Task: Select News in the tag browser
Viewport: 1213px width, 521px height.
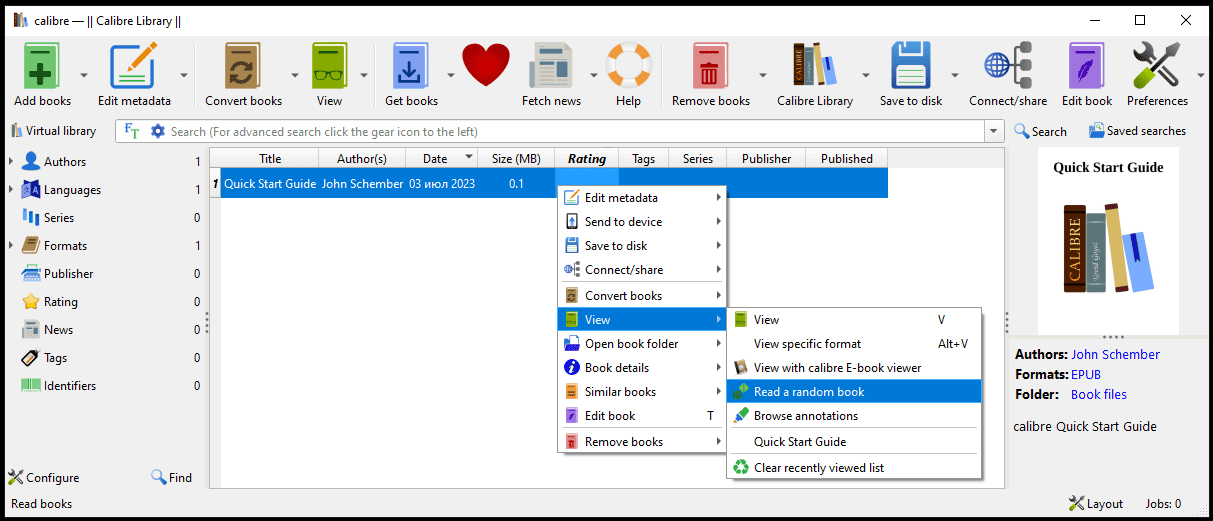Action: click(58, 329)
